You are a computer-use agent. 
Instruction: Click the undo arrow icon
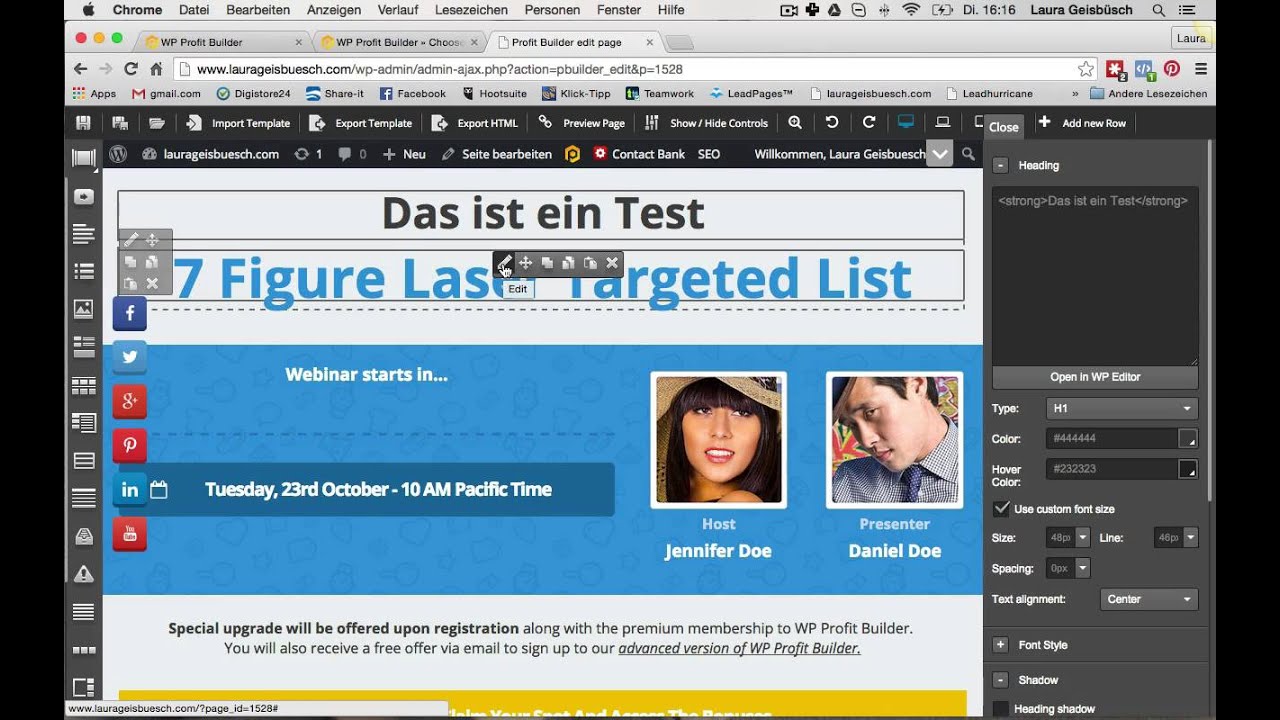832,122
